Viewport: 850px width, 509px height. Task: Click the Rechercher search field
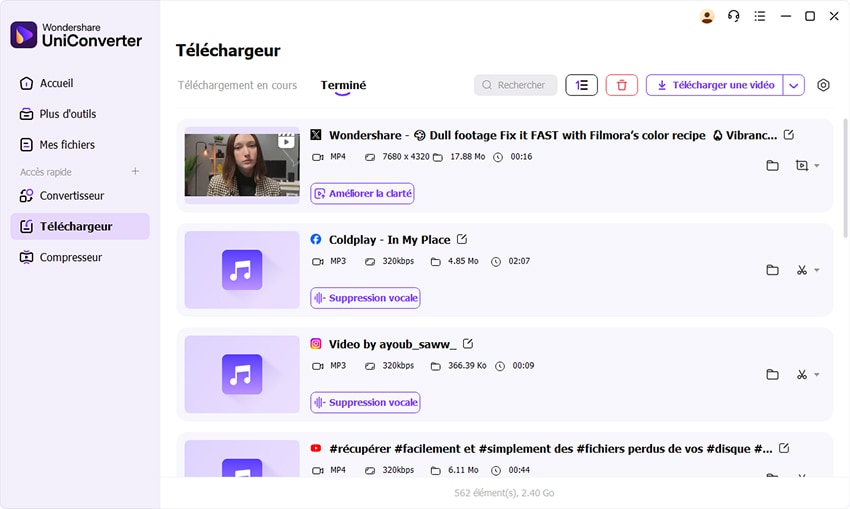(x=515, y=85)
